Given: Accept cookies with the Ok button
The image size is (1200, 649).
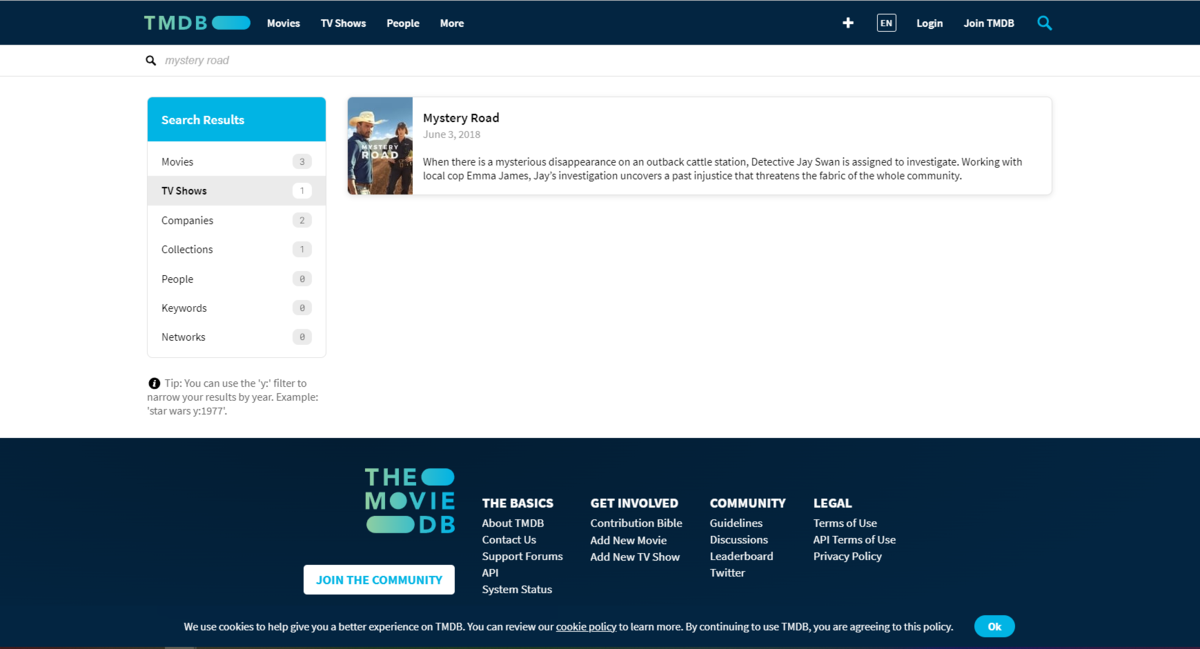Looking at the screenshot, I should click(x=994, y=626).
